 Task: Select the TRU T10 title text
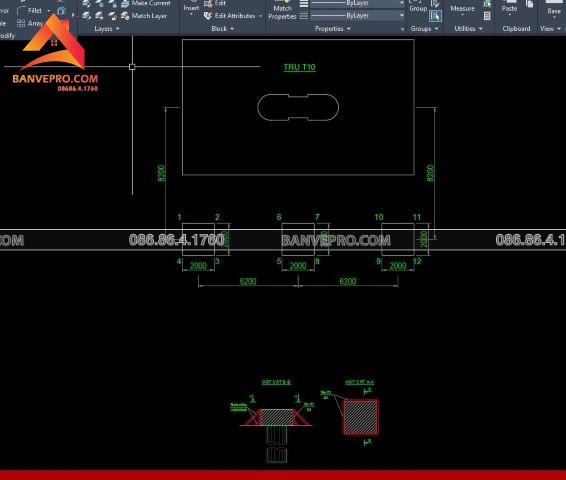coord(299,67)
